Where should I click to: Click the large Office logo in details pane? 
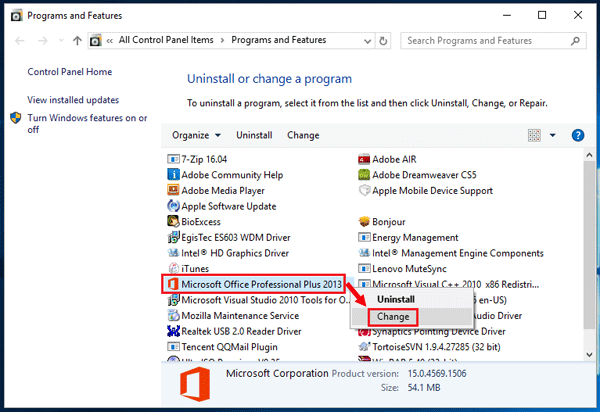195,384
